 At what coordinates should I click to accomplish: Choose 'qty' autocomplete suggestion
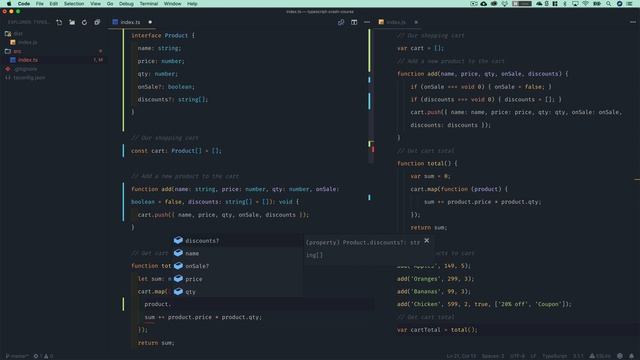(x=237, y=291)
